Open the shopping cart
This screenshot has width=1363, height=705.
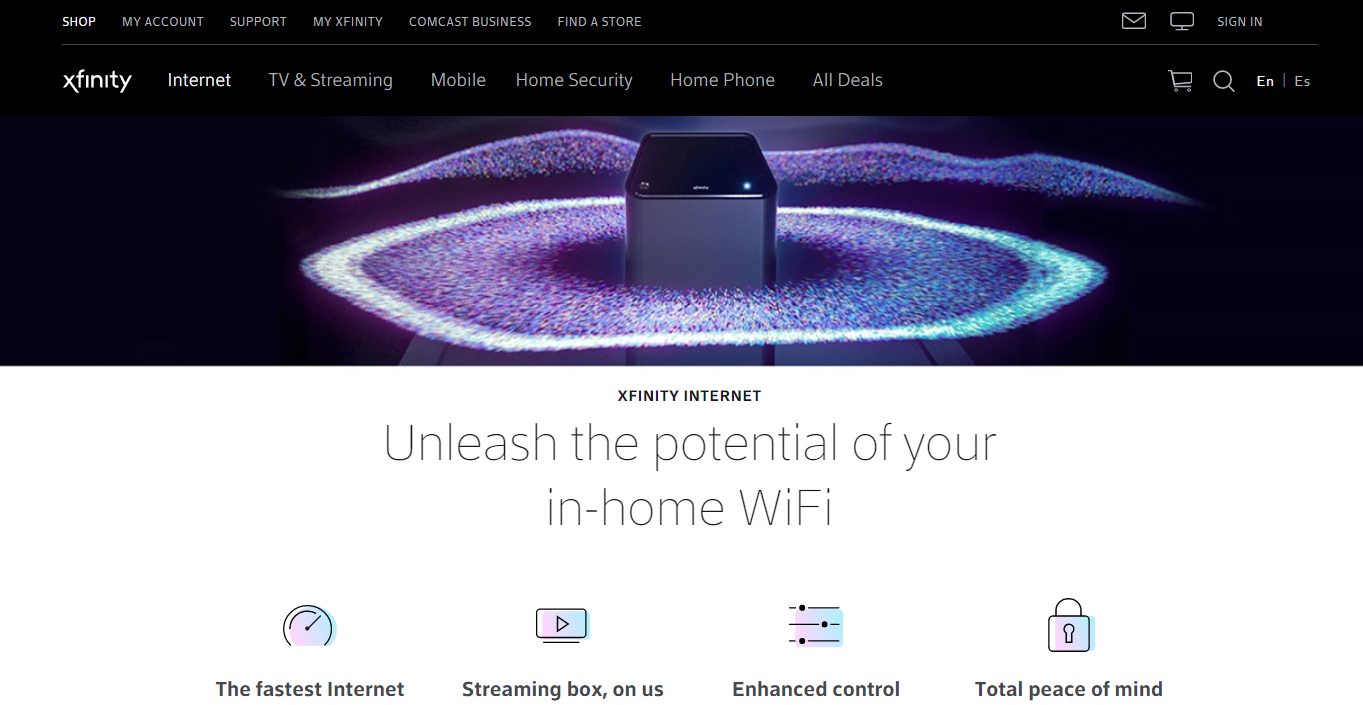point(1180,81)
